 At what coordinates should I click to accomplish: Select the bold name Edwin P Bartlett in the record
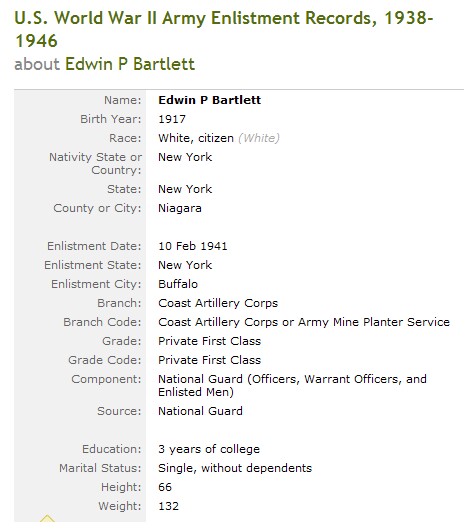coord(210,100)
